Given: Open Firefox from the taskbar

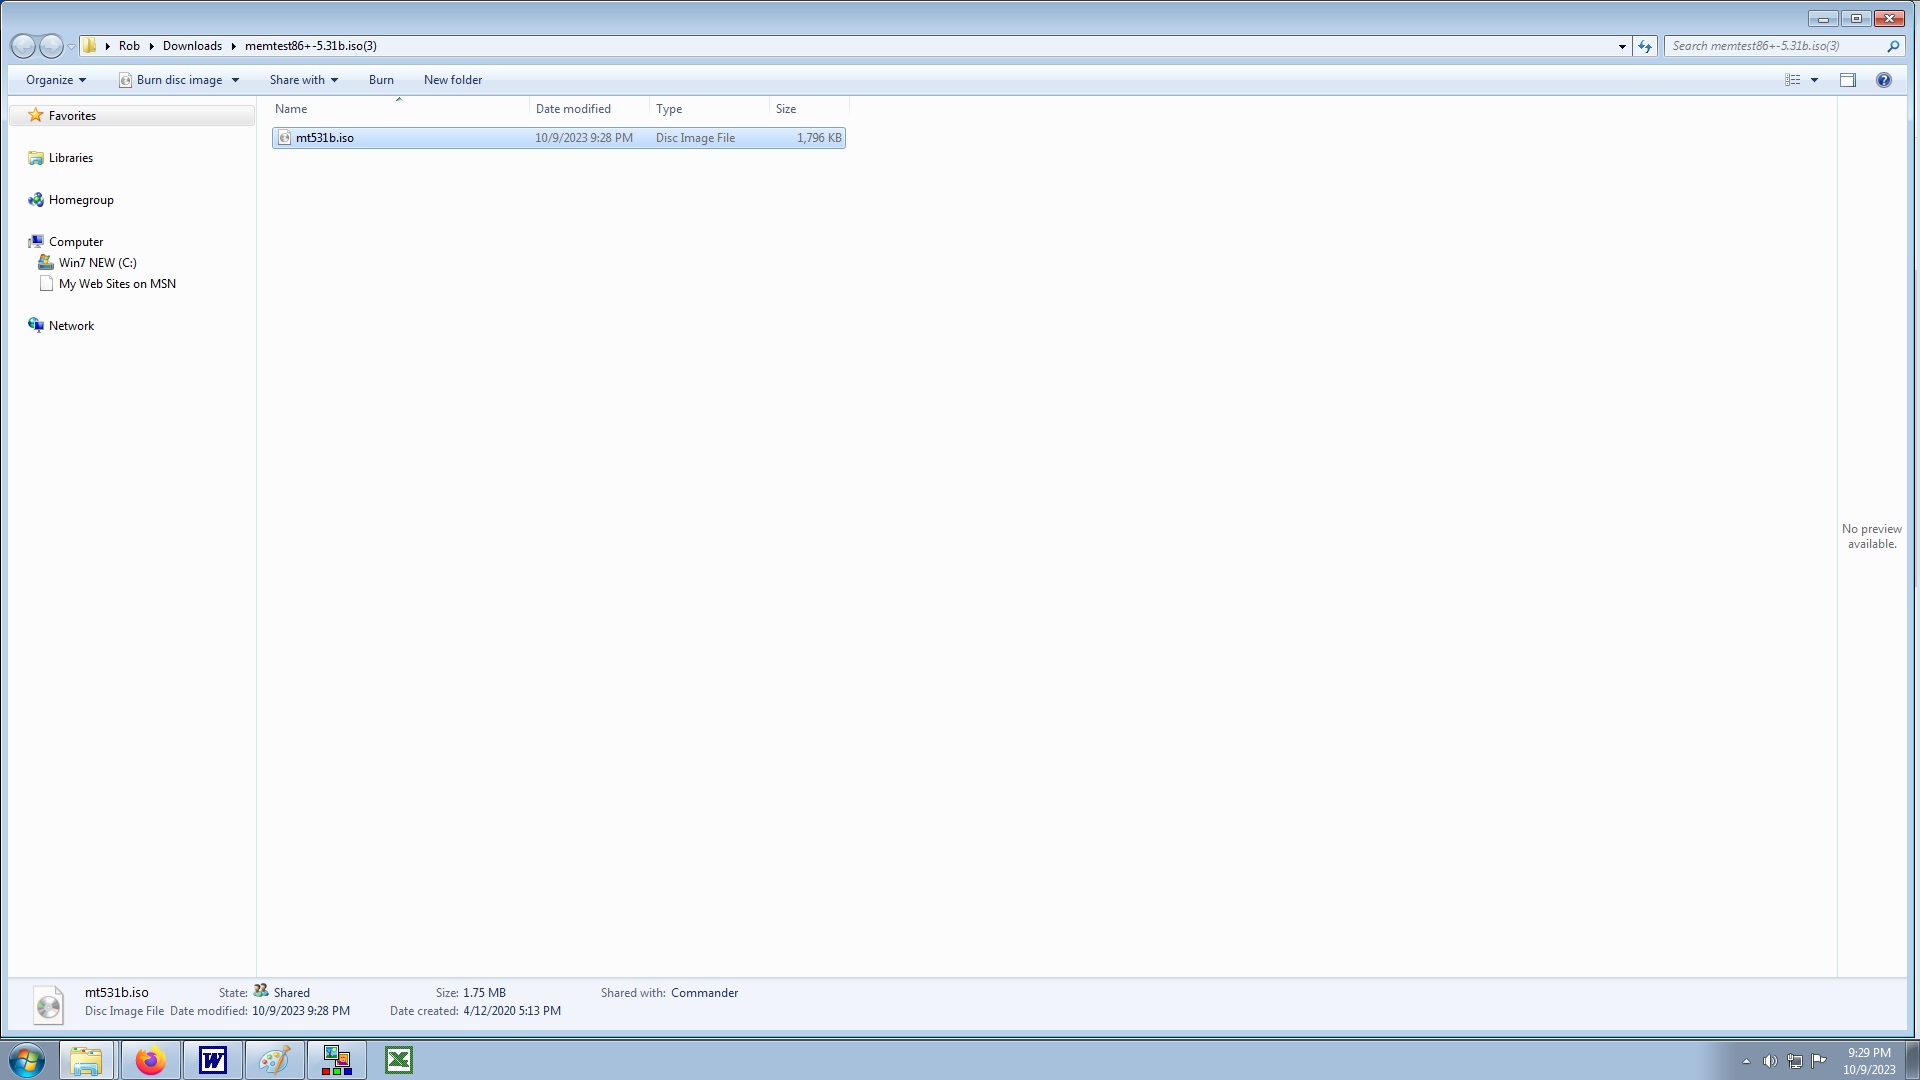Looking at the screenshot, I should point(151,1060).
